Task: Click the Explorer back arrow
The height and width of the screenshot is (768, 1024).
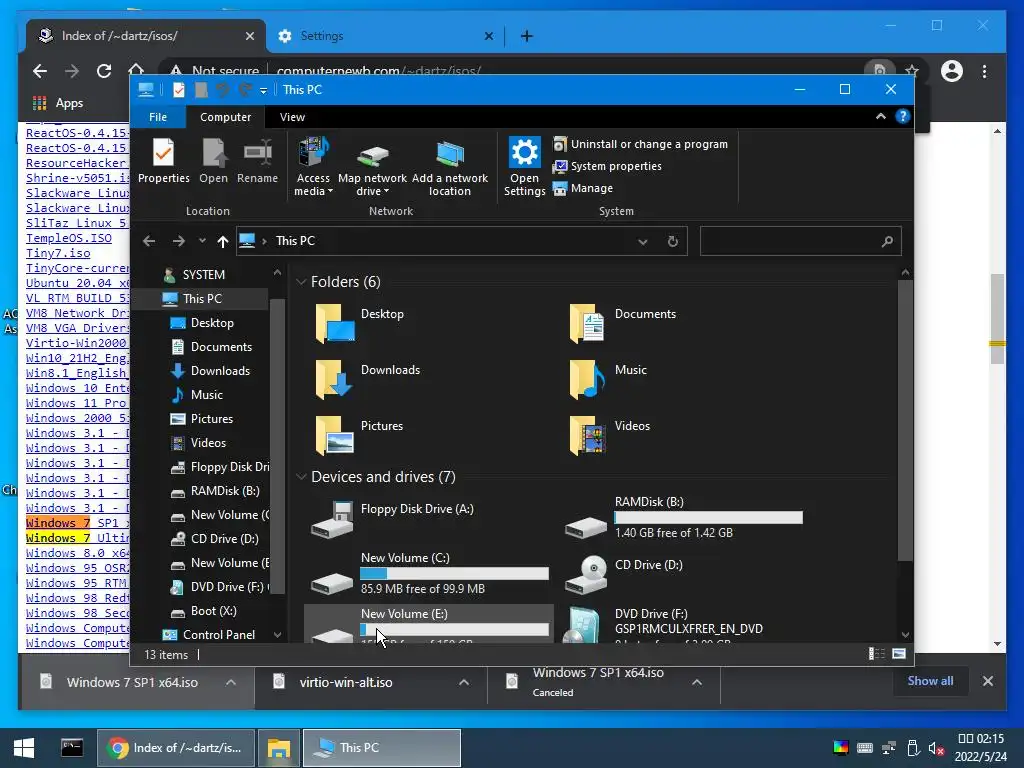Action: 149,242
